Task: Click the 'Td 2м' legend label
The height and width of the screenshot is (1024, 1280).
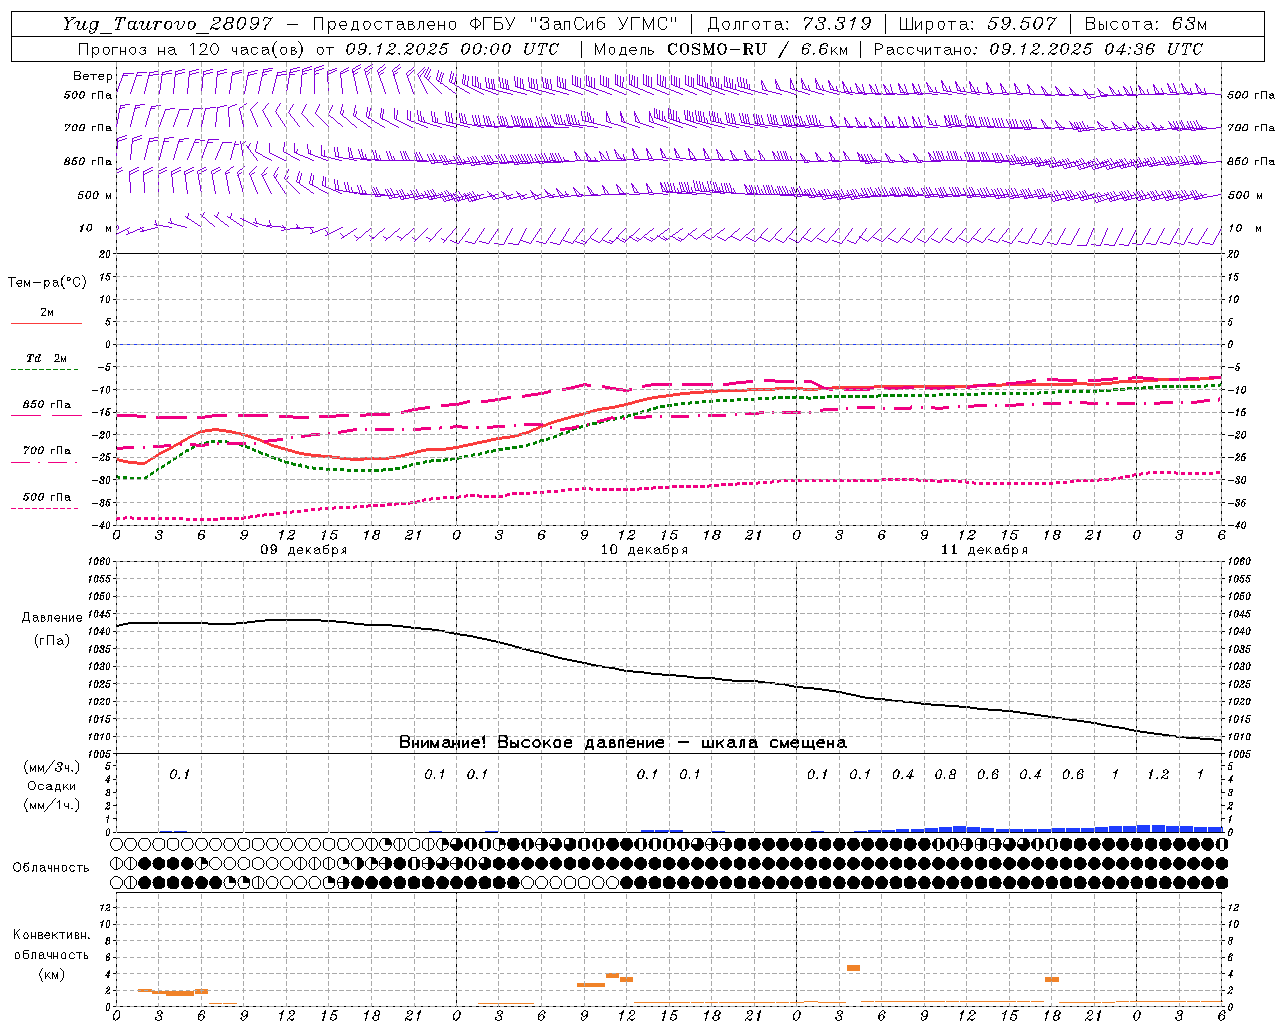Action: [47, 358]
